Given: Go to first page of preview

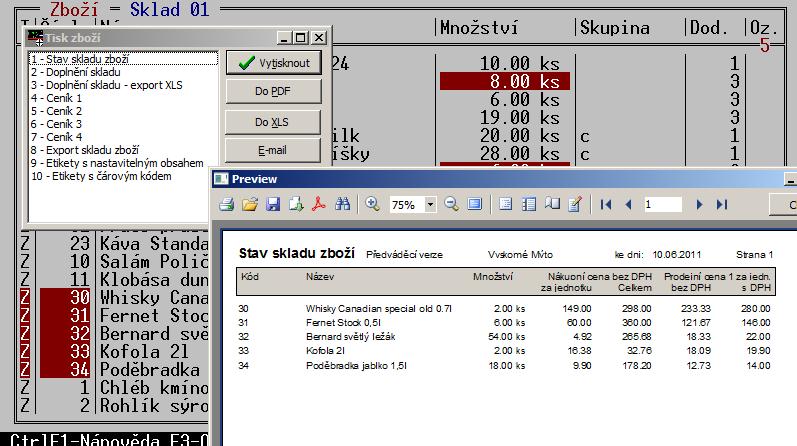Looking at the screenshot, I should [605, 204].
